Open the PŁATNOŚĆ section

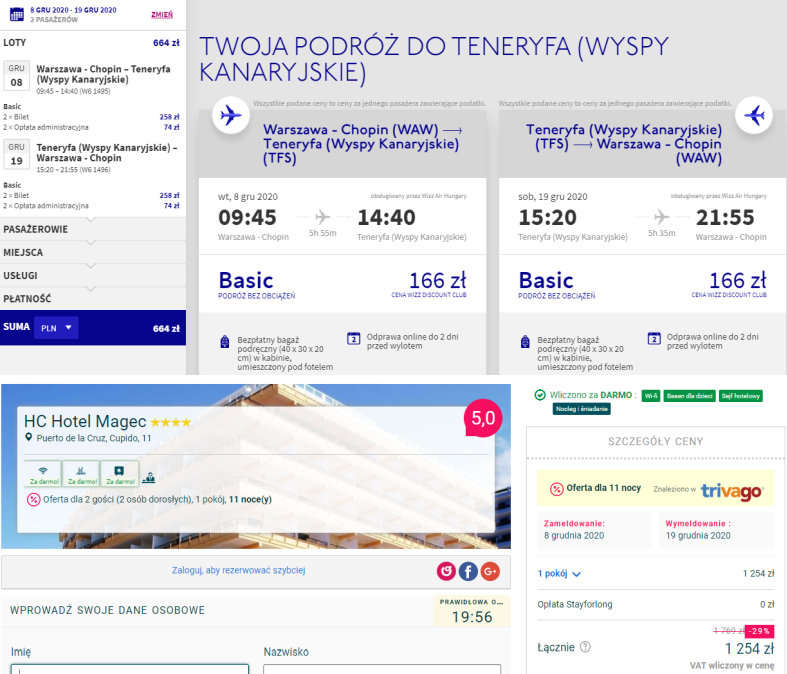93,299
